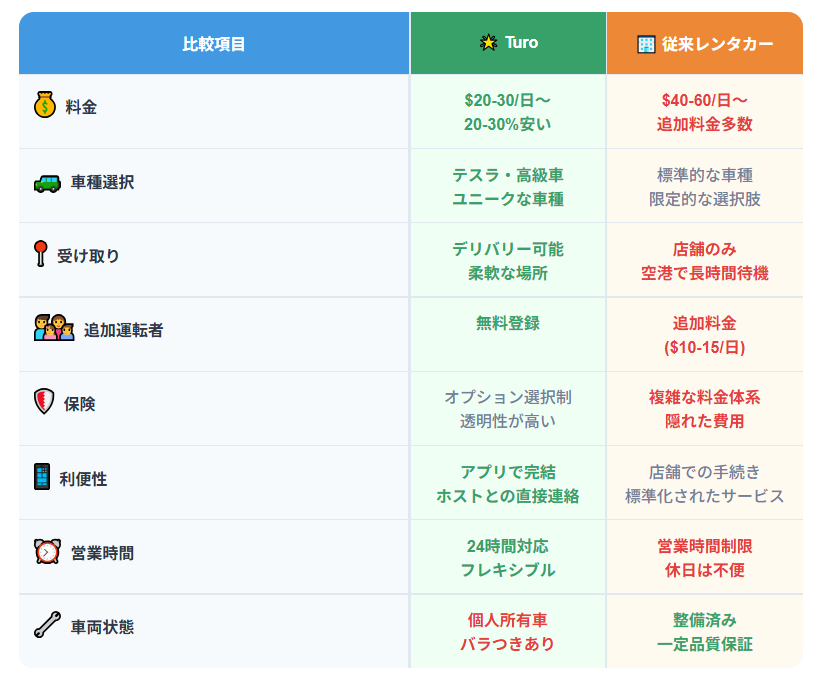Click the smartphone icon beside 利便性
822x675 pixels.
tap(42, 476)
